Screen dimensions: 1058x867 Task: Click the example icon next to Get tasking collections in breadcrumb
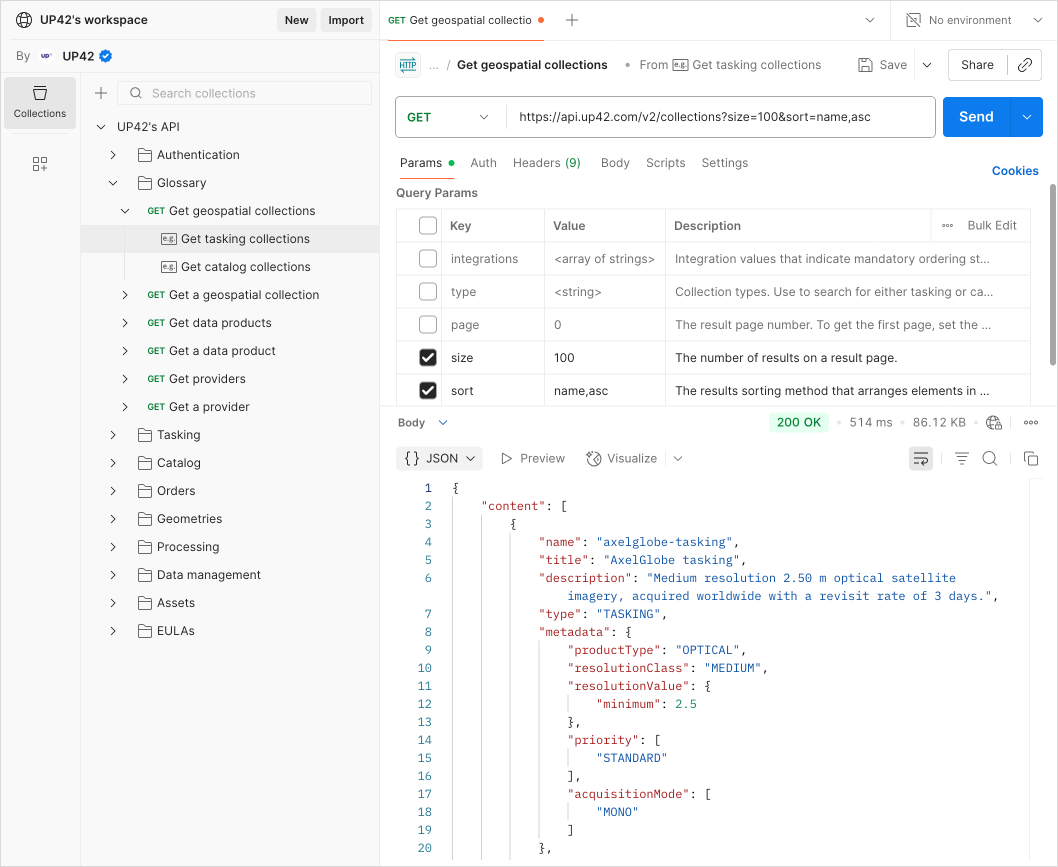click(x=680, y=65)
